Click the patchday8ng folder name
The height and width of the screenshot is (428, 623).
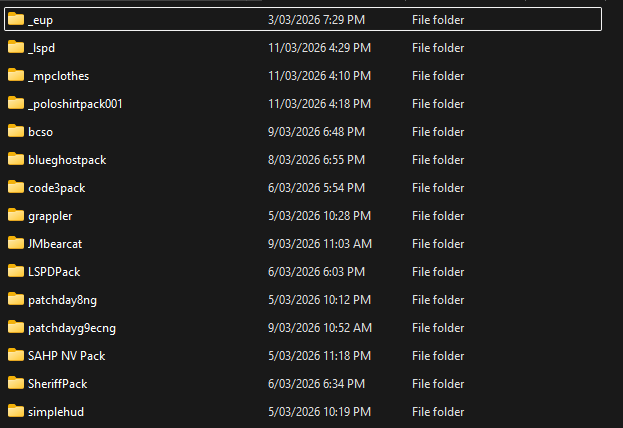click(x=62, y=300)
